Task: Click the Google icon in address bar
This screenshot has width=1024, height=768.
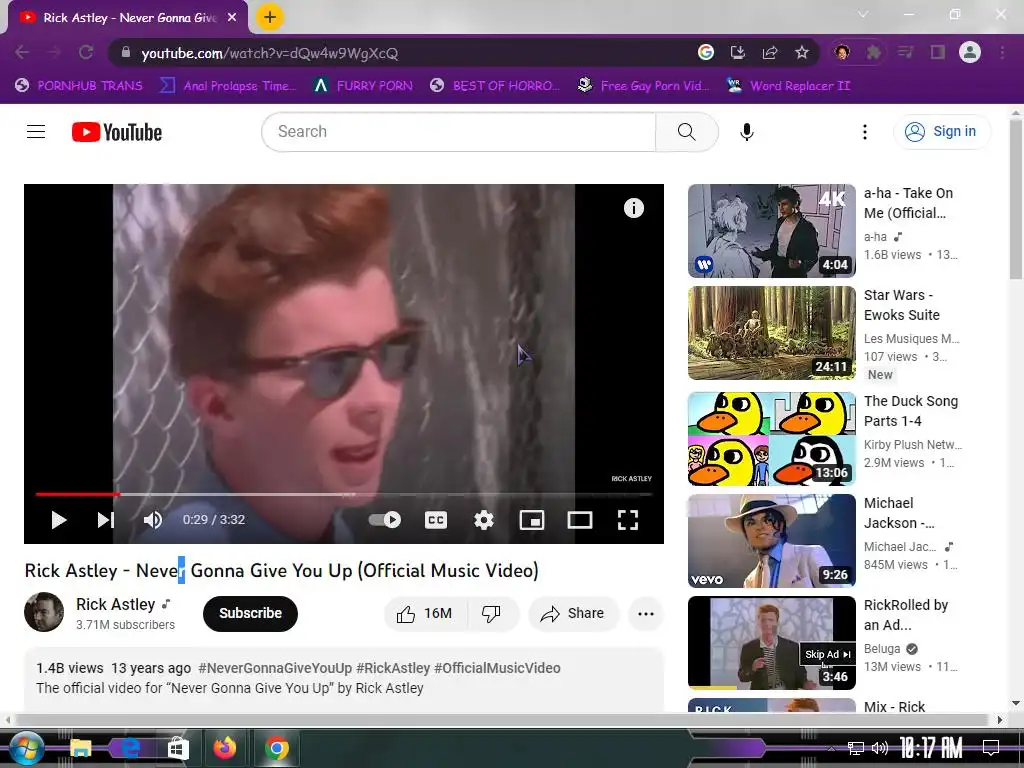Action: (x=705, y=52)
